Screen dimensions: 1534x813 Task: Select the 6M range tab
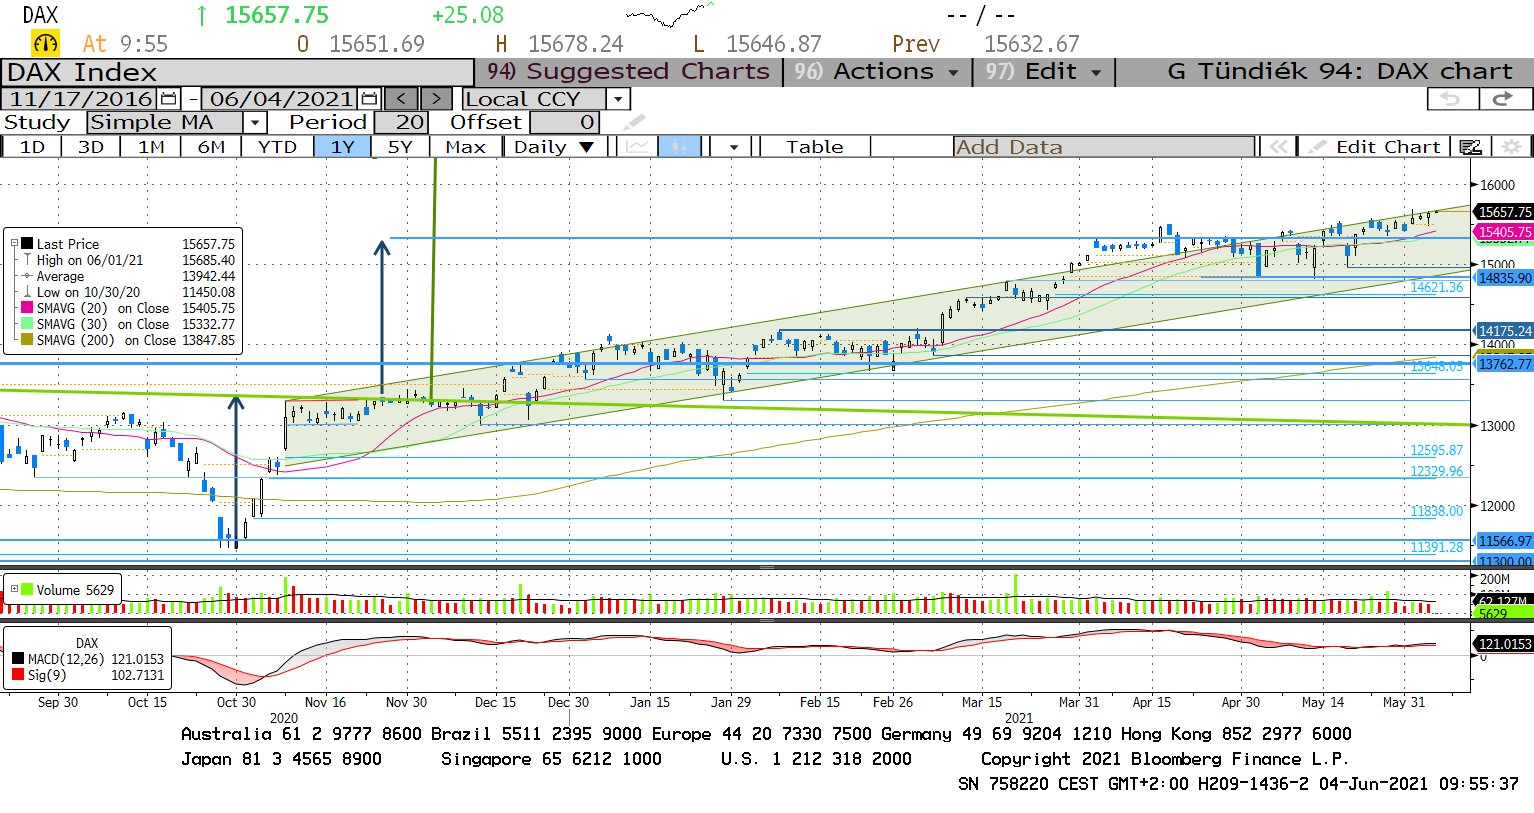tap(211, 147)
